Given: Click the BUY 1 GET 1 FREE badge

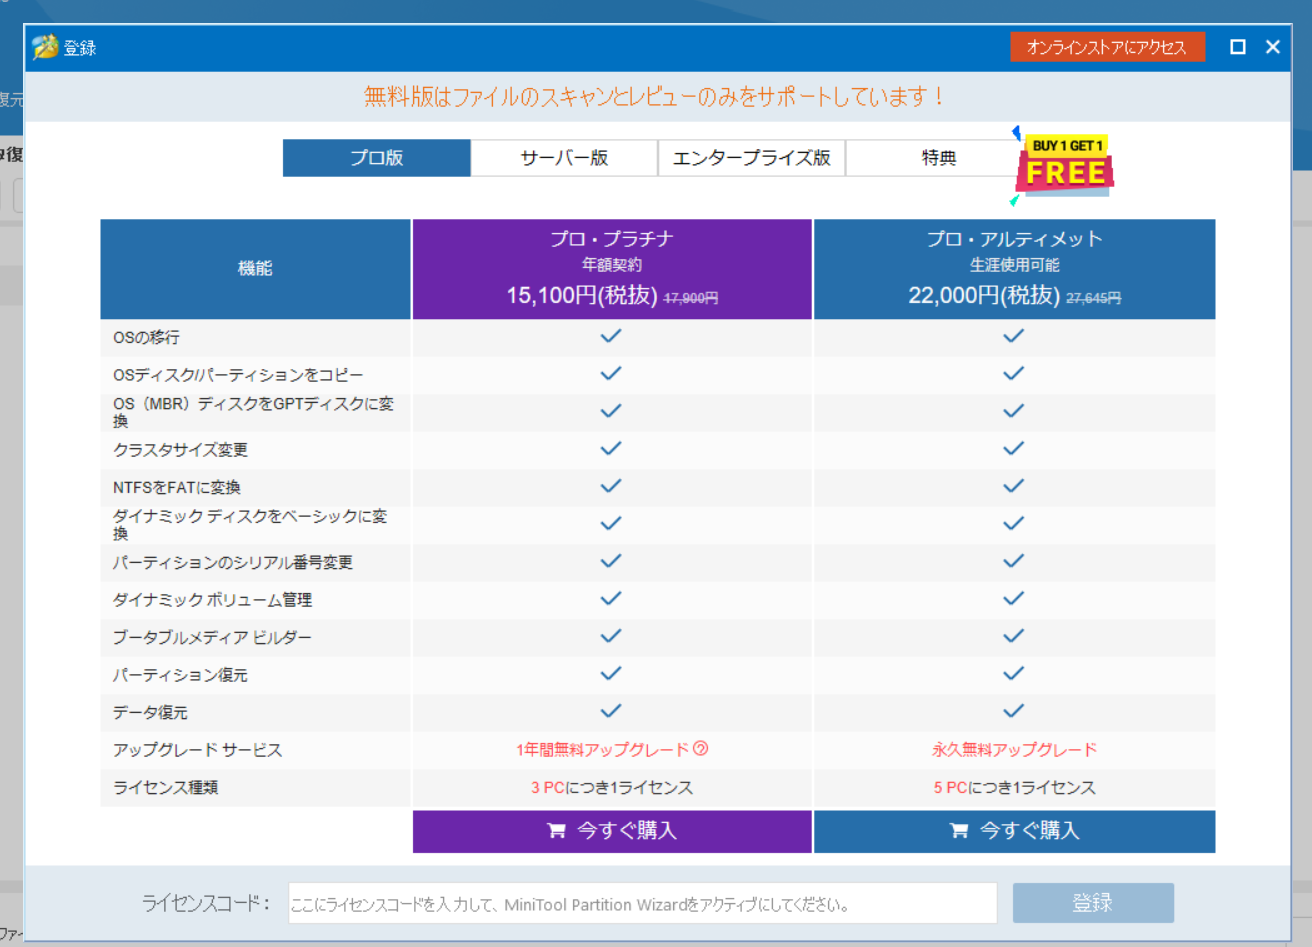Looking at the screenshot, I should [x=1064, y=164].
